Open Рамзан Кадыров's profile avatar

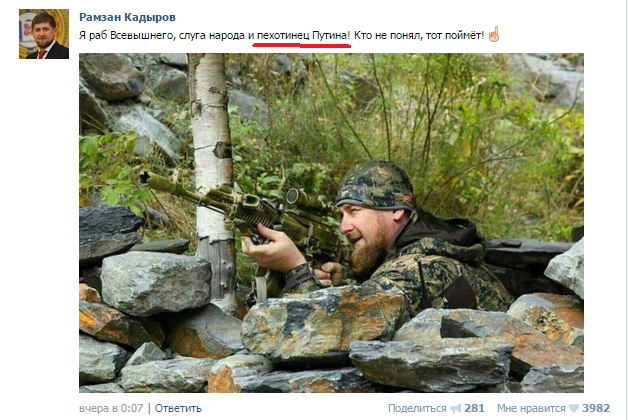coord(44,34)
